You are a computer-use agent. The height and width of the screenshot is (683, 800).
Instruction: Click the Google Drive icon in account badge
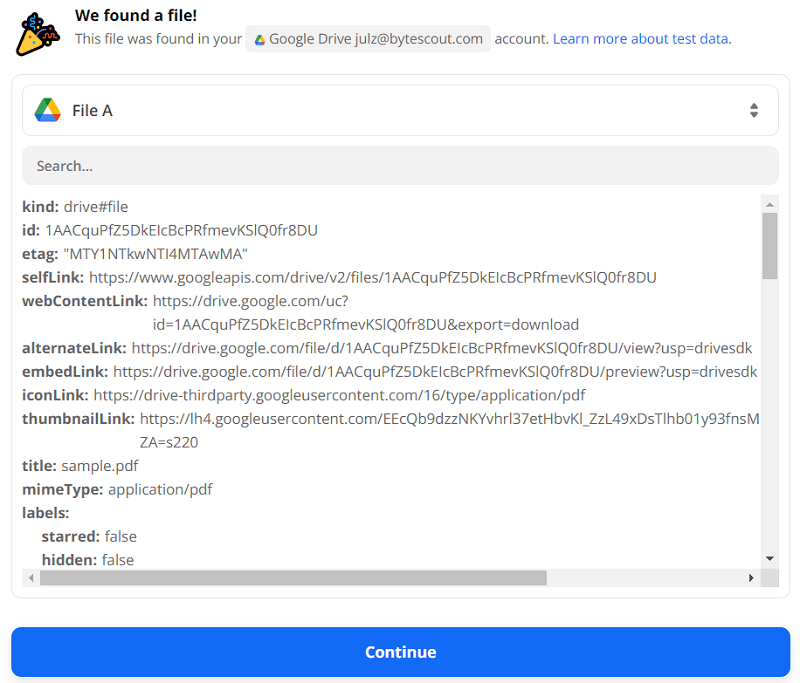click(x=260, y=40)
